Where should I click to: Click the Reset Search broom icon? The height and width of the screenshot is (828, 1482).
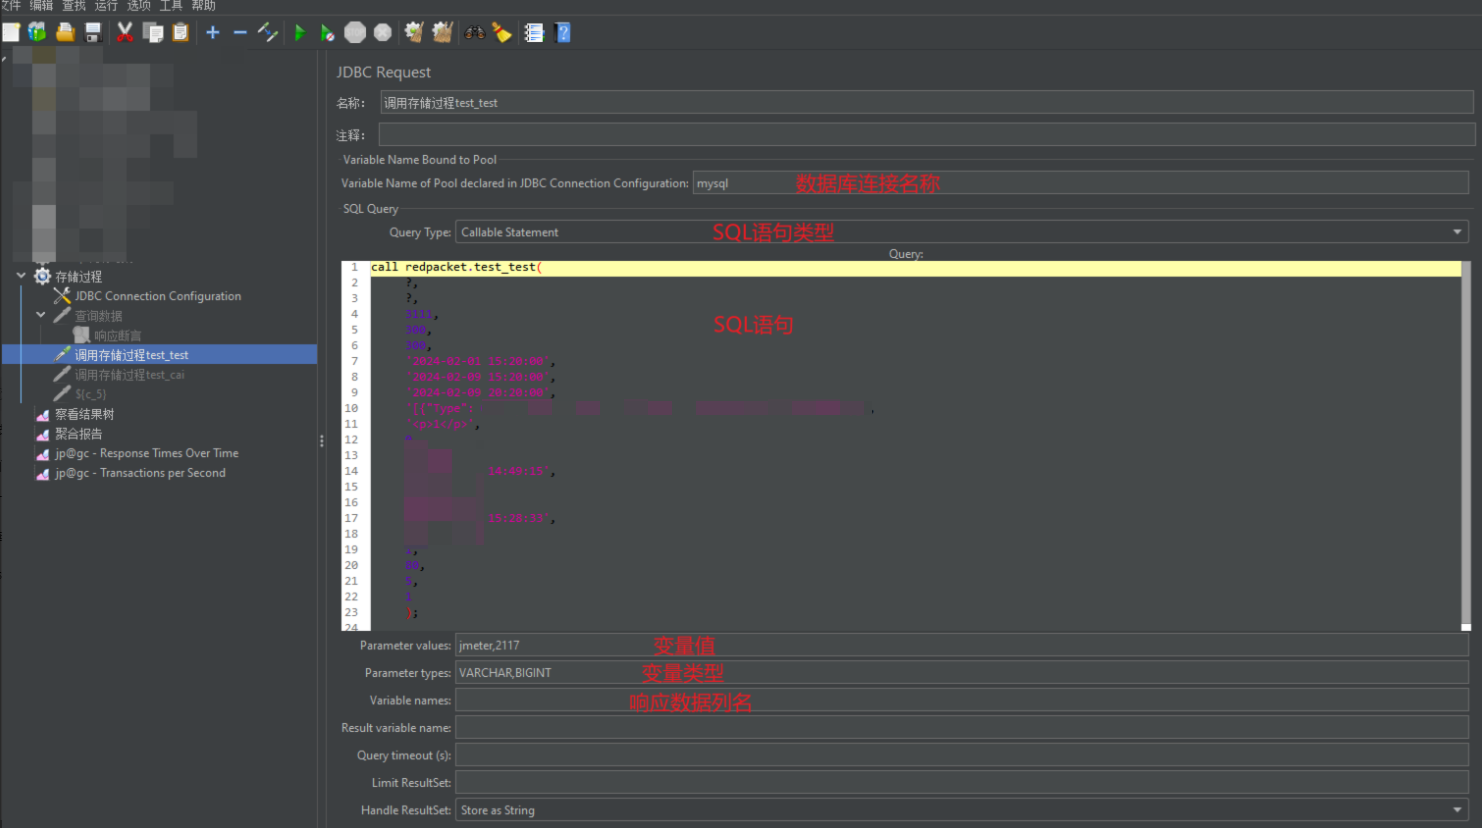[x=502, y=33]
